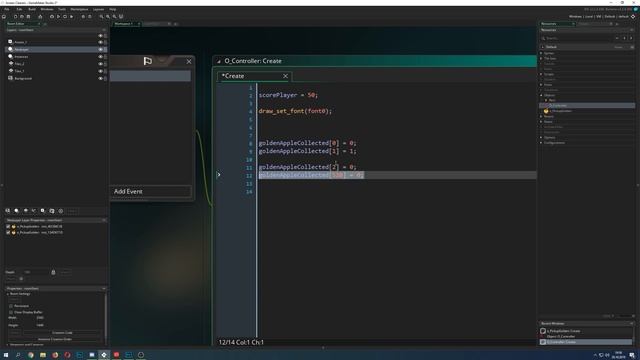Open the Build menu
The height and width of the screenshot is (360, 640).
pyautogui.click(x=32, y=9)
